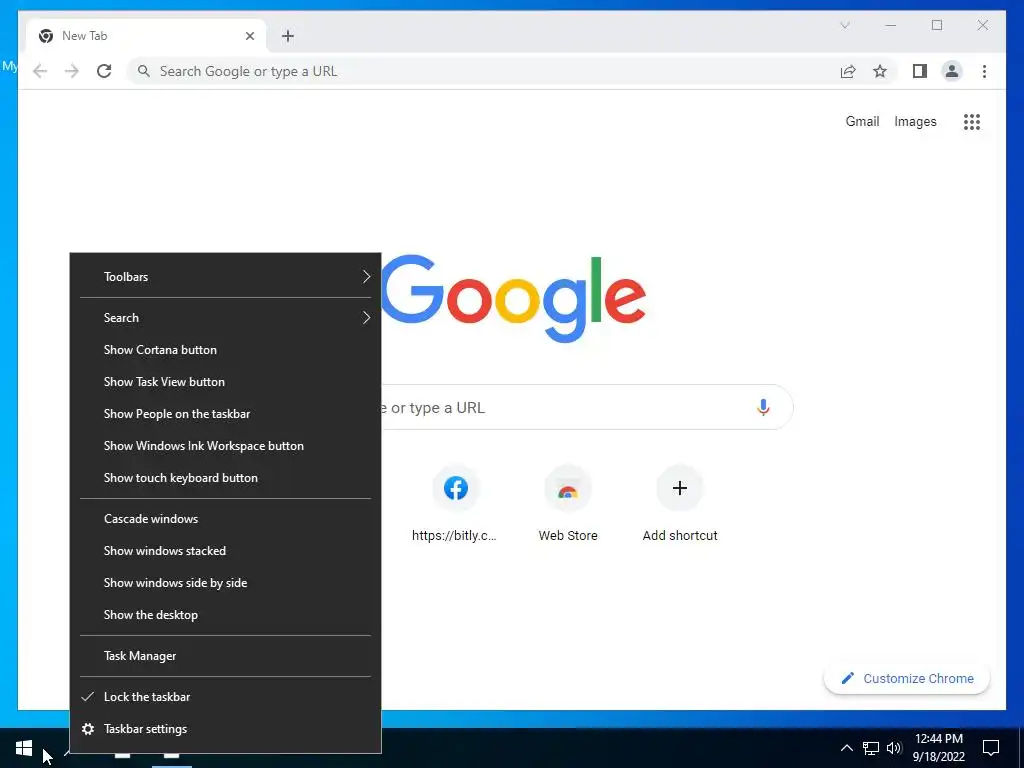
Task: Open the Gmail link
Action: (862, 121)
